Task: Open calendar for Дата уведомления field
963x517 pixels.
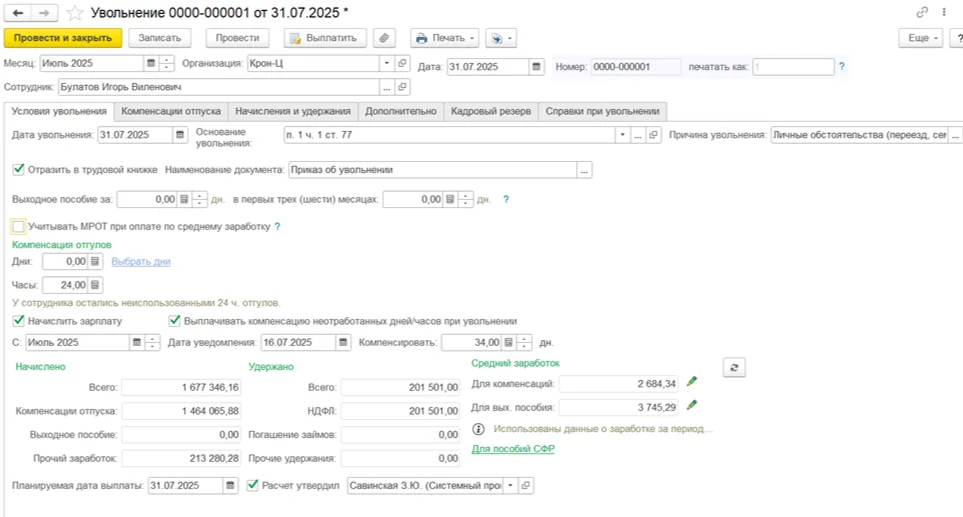Action: coord(343,343)
